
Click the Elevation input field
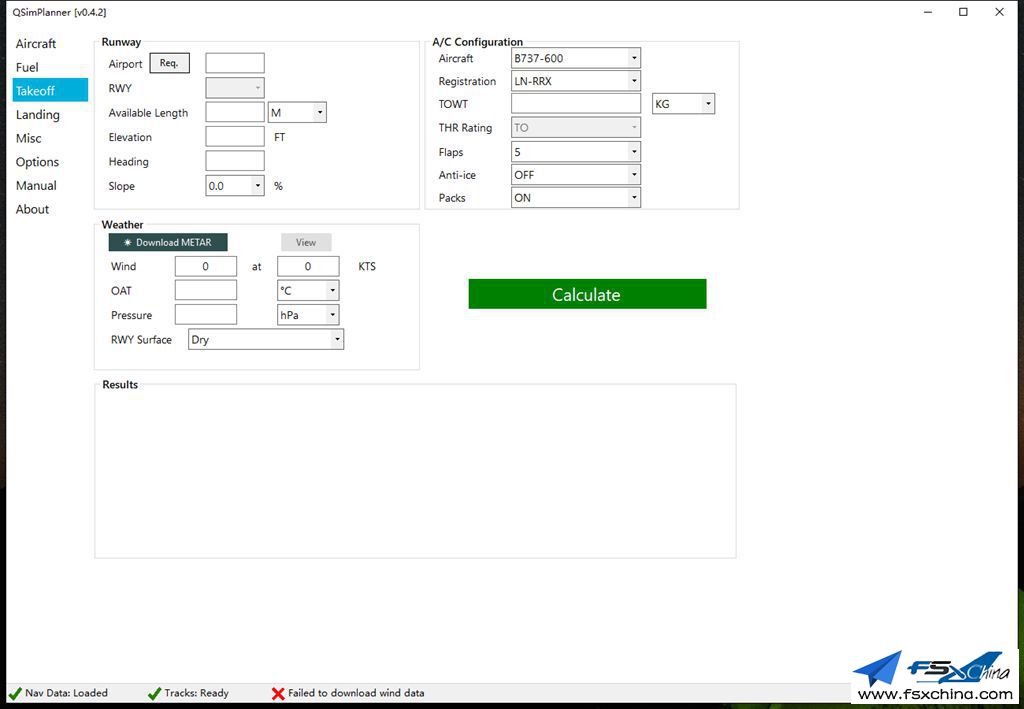[235, 136]
